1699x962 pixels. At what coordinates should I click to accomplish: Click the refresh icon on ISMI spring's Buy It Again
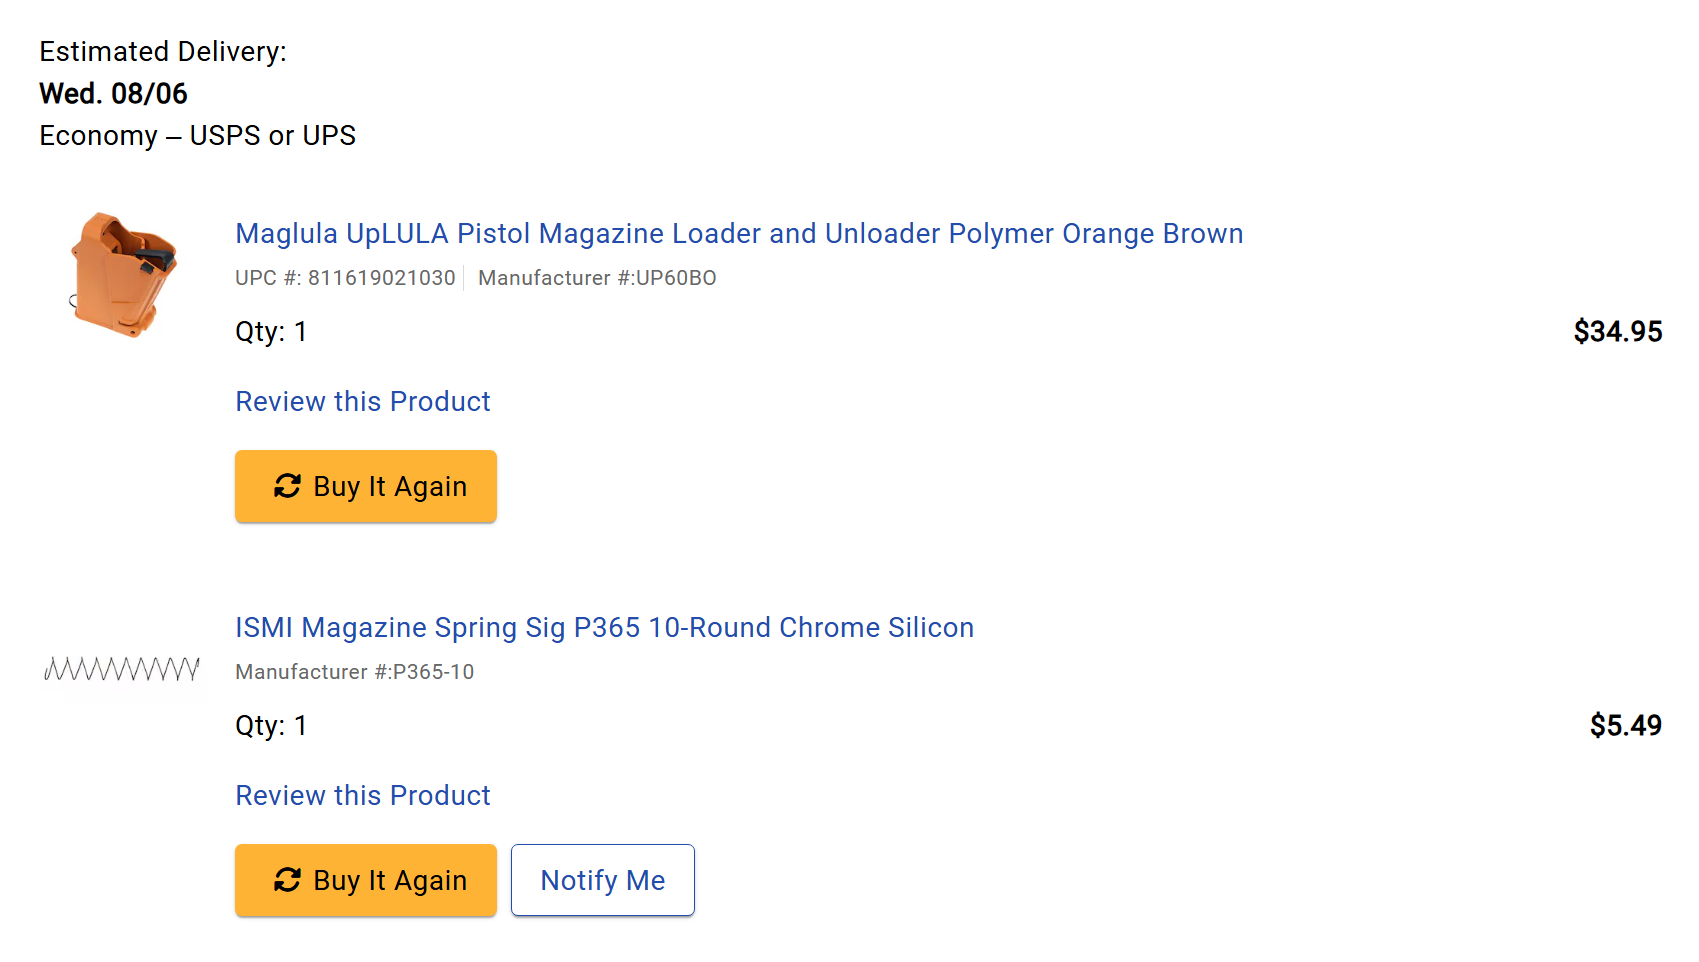(287, 880)
